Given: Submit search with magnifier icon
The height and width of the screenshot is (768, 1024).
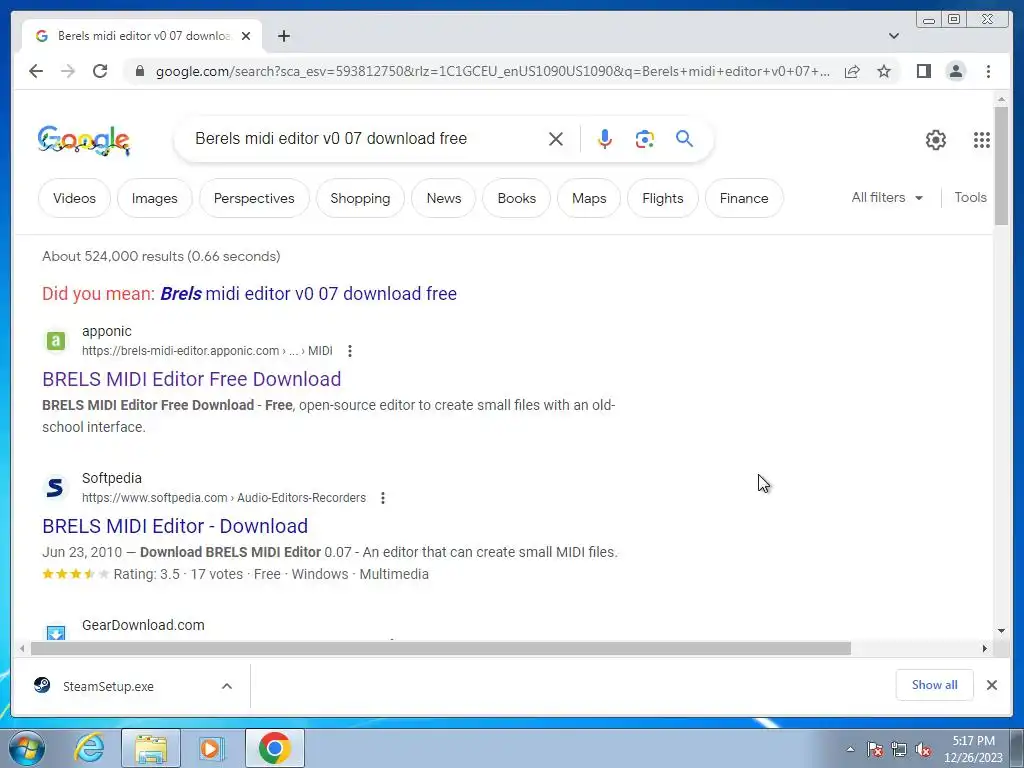Looking at the screenshot, I should [x=684, y=138].
